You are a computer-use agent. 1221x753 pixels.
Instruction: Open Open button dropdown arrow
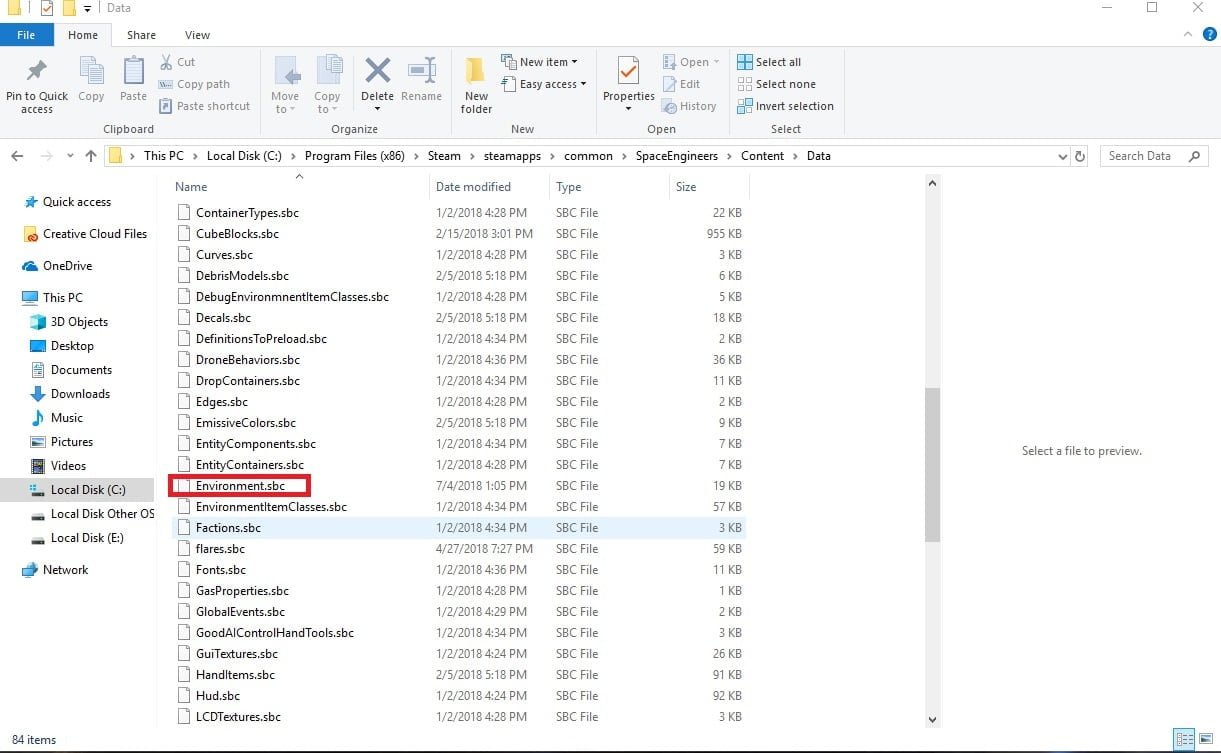click(717, 62)
